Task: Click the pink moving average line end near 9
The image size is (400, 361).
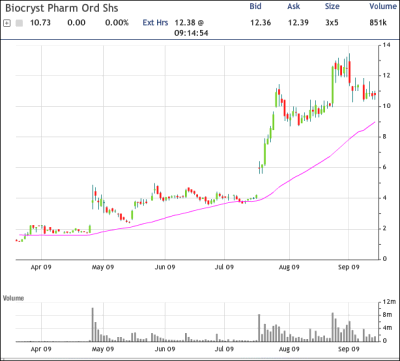Action: coord(375,122)
